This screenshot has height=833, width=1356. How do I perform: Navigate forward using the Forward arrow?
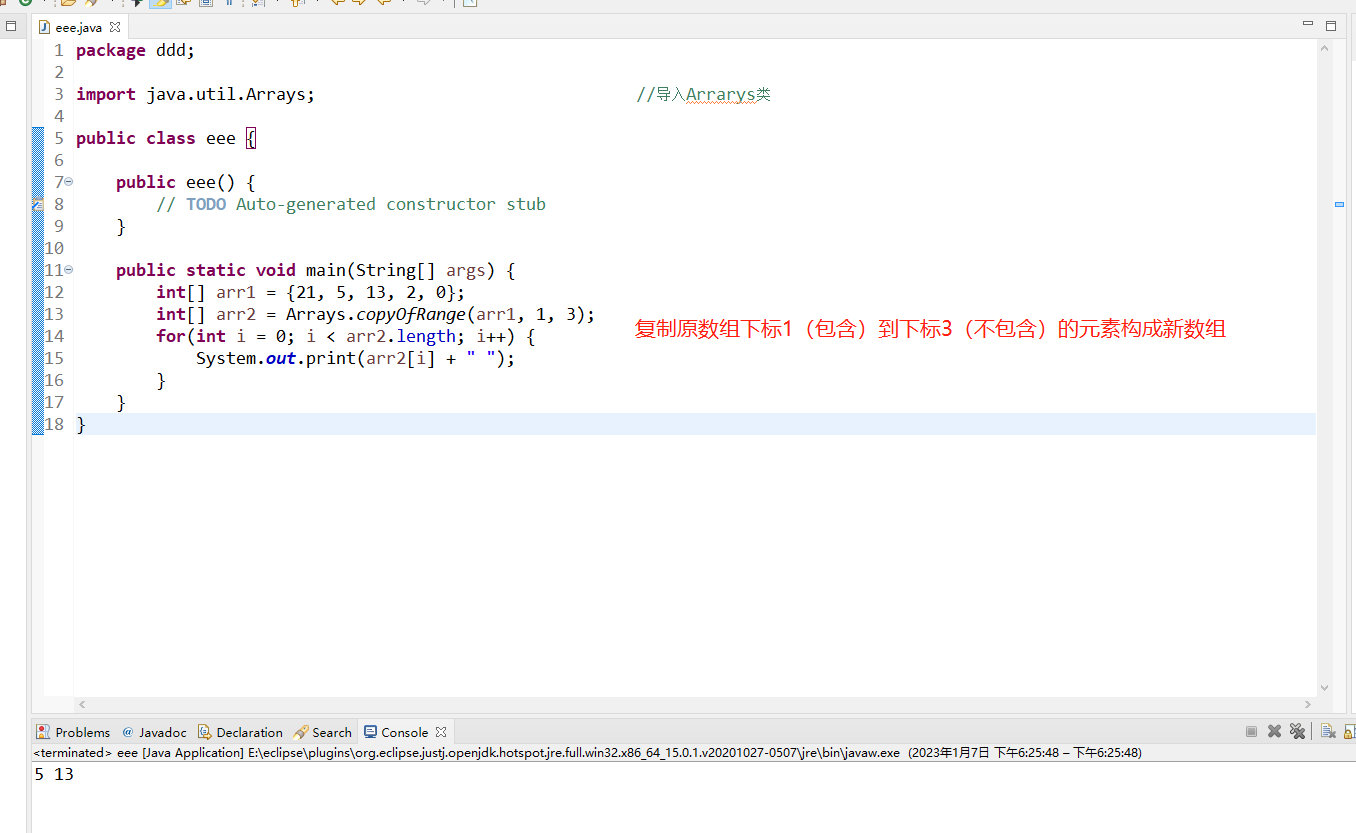point(425,4)
